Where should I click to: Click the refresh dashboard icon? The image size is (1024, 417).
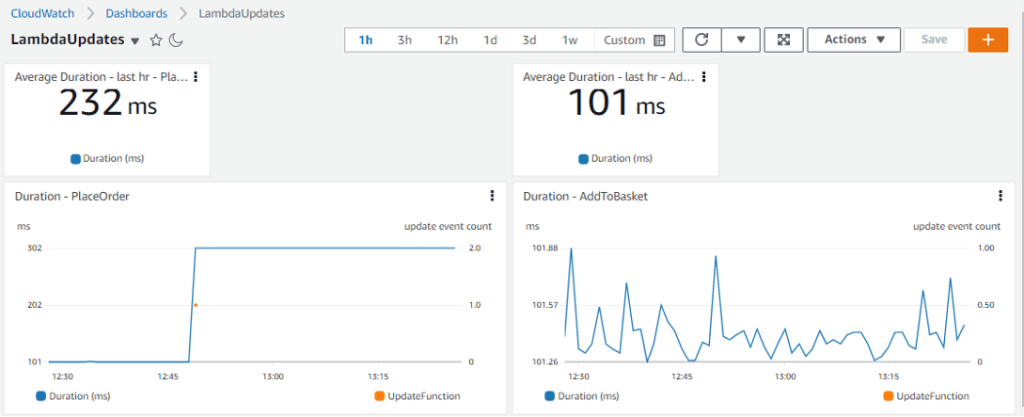tap(702, 40)
